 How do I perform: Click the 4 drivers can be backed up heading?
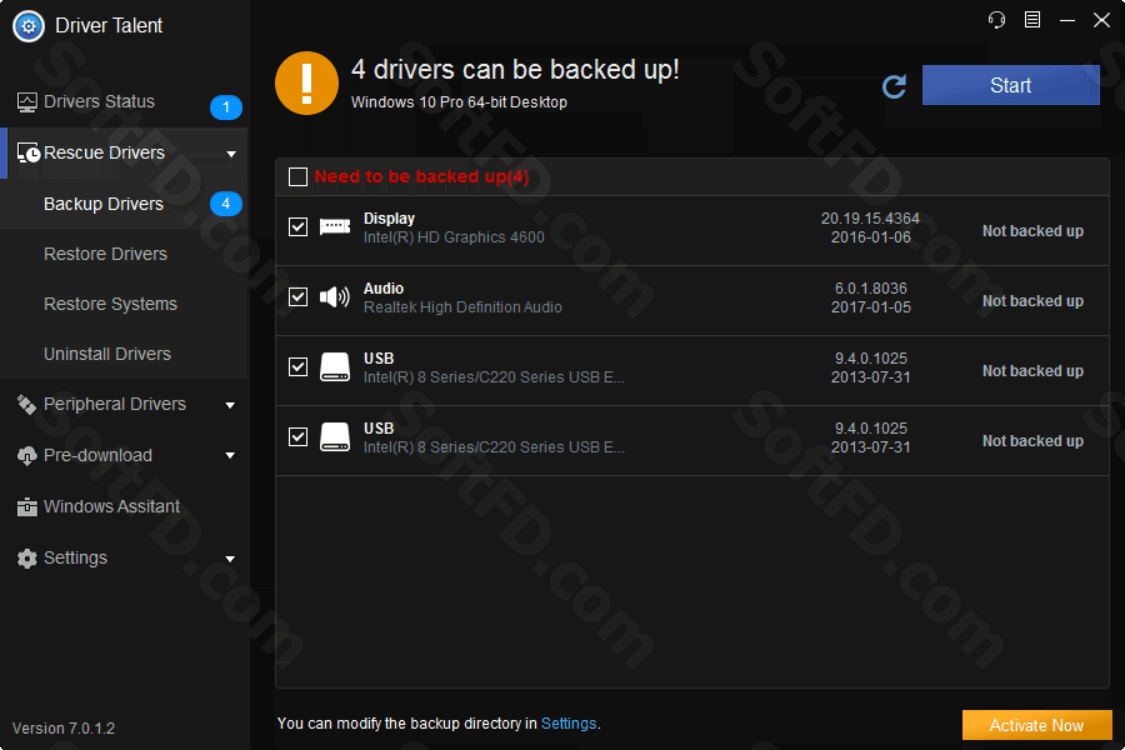point(514,70)
